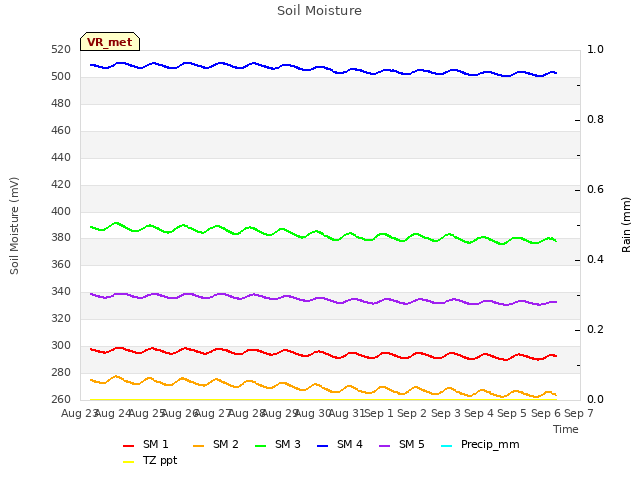The image size is (640, 480).
Task: Click the 1.0 rain axis label
Action: [x=595, y=49]
